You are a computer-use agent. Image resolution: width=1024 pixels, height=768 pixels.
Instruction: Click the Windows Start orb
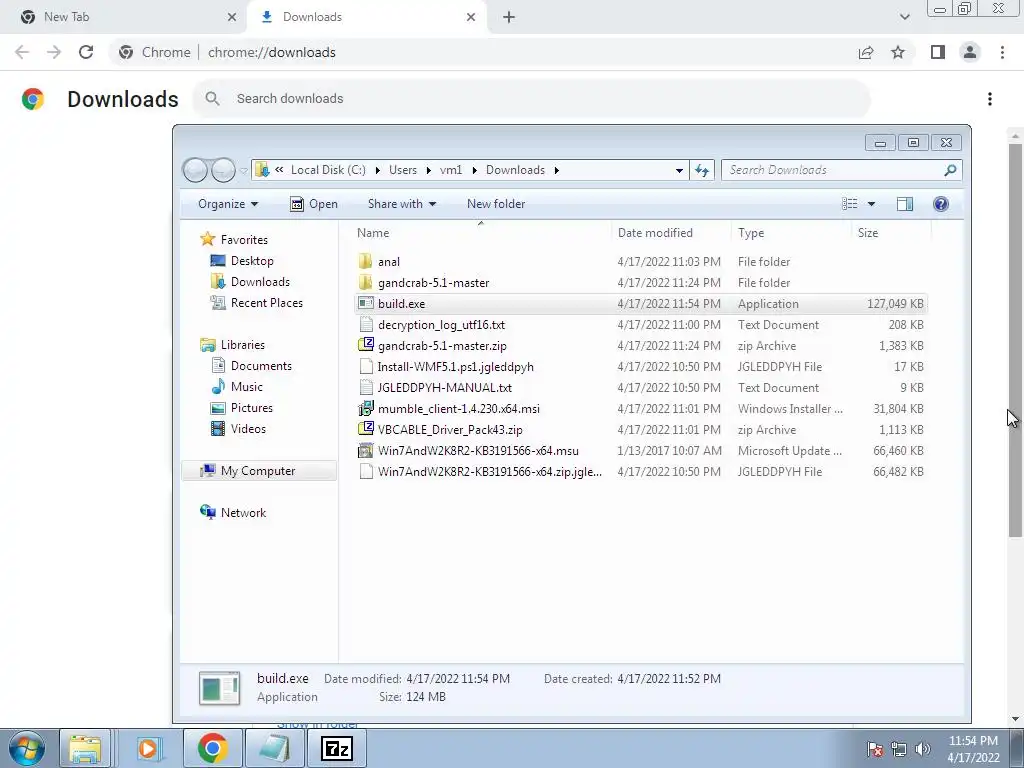coord(27,748)
